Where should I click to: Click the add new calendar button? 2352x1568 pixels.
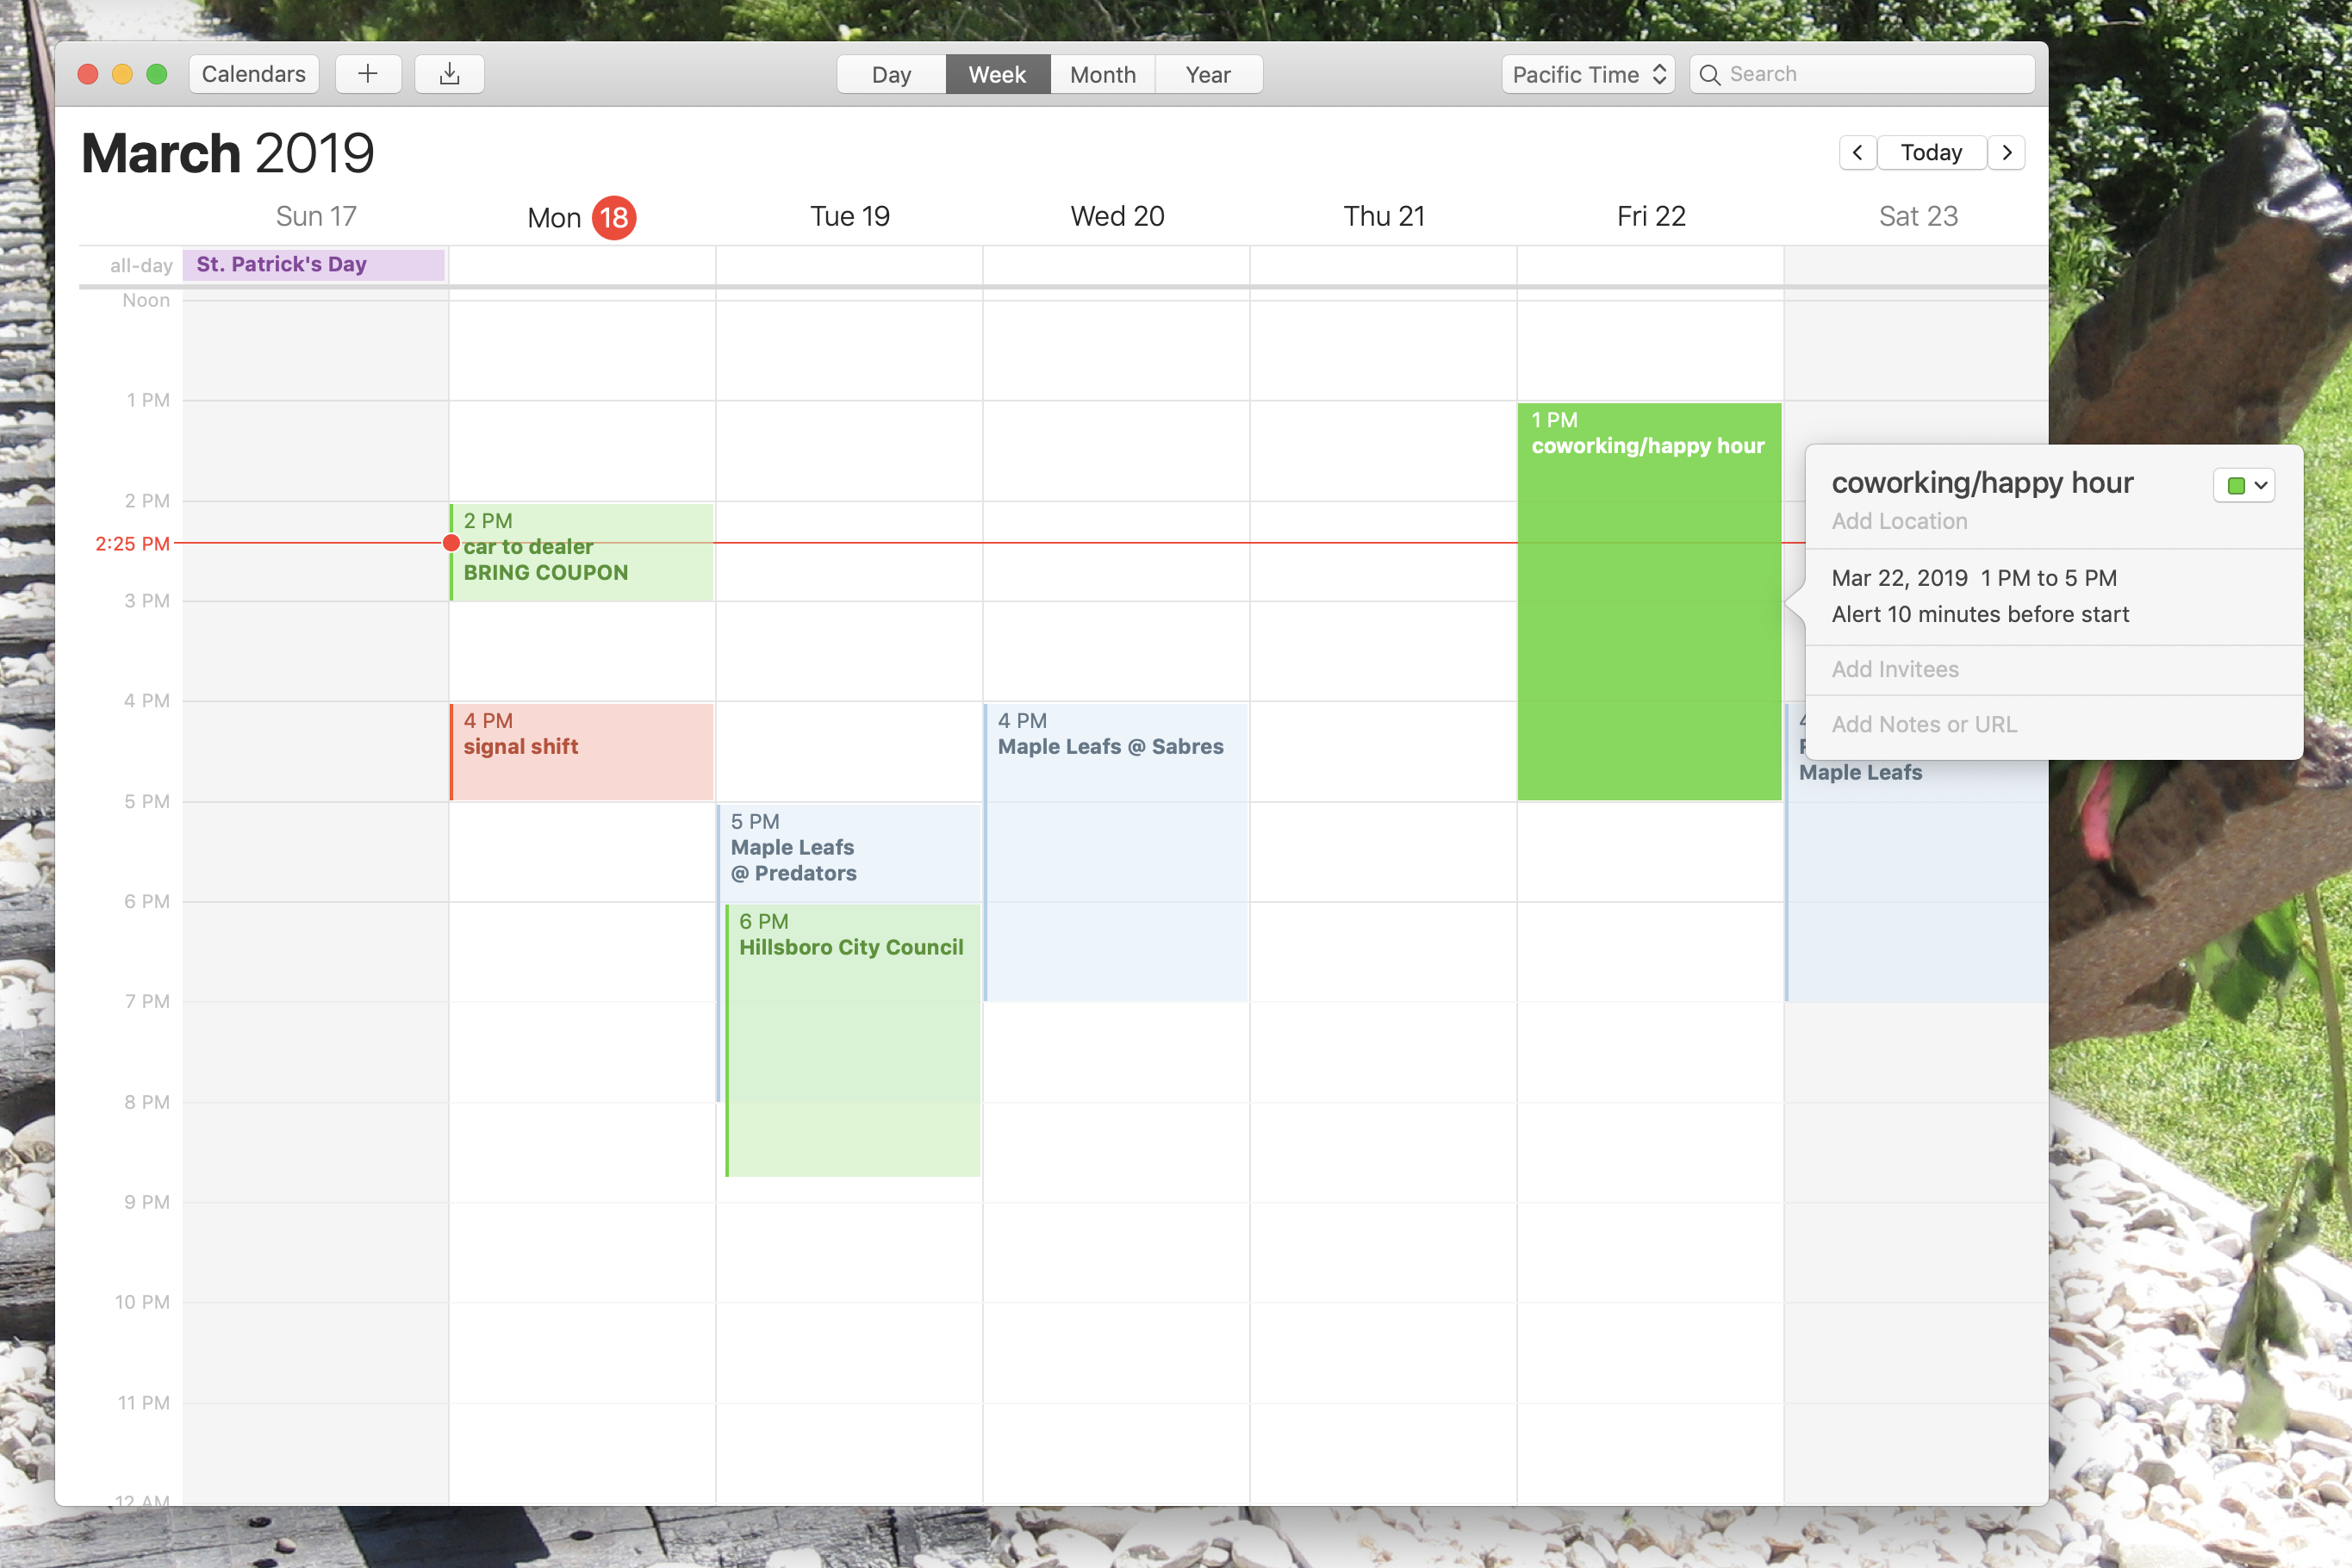click(x=366, y=73)
